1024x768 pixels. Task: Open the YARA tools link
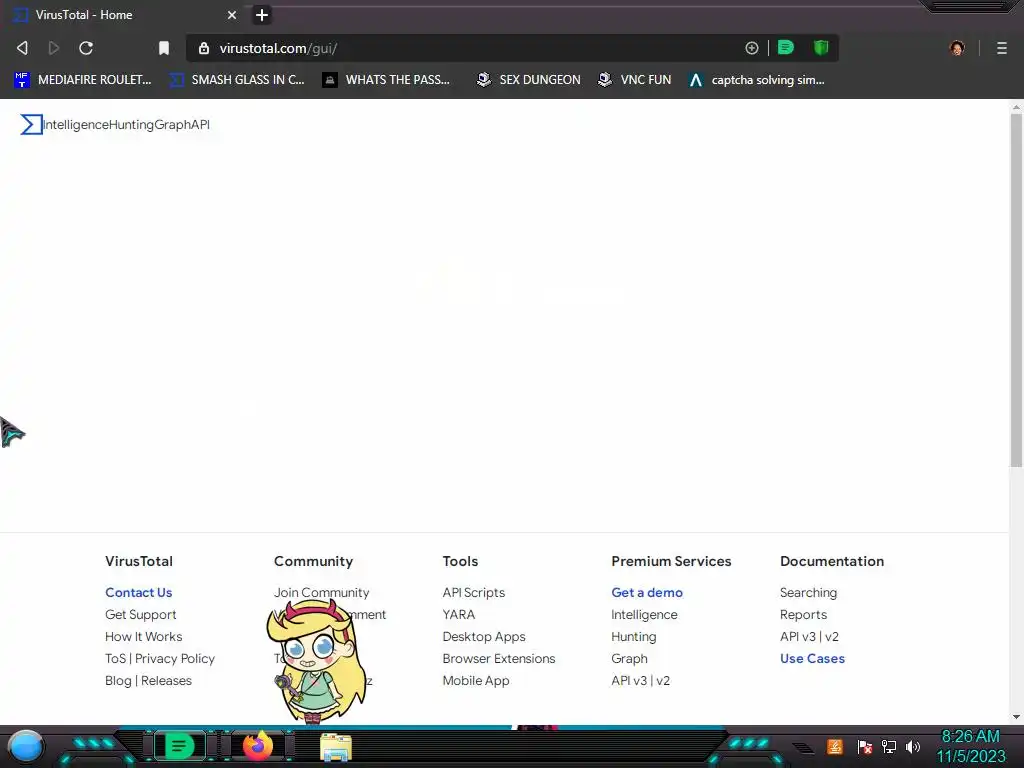coord(458,615)
